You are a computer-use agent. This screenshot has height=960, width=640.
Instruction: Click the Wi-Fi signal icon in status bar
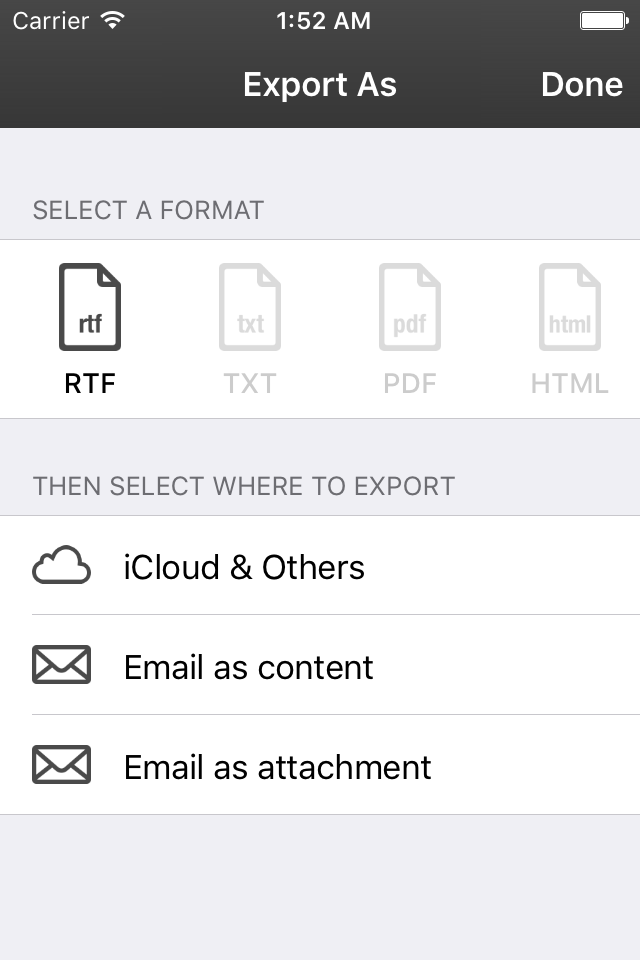point(111,19)
